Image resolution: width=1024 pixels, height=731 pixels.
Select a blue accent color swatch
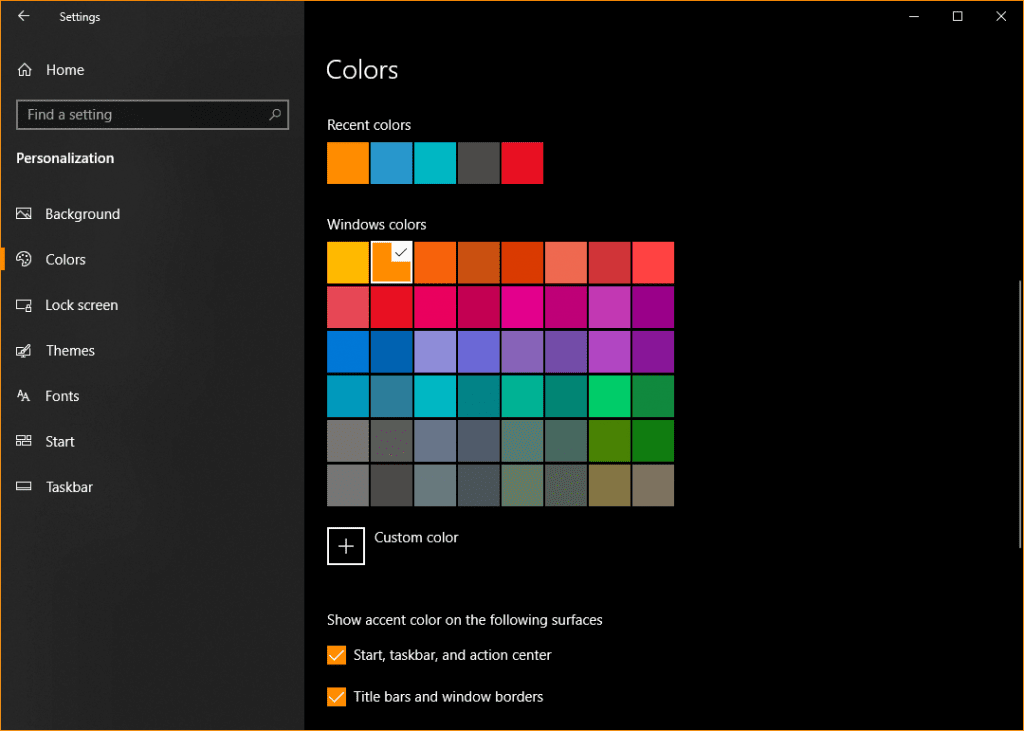tap(347, 351)
